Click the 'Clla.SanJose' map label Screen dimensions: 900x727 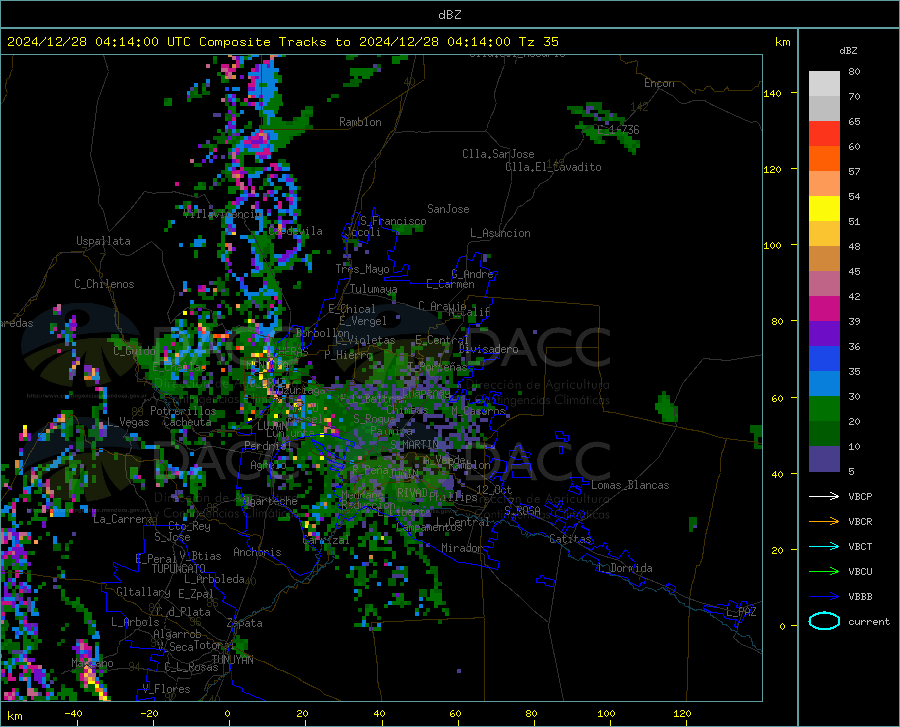pyautogui.click(x=498, y=154)
